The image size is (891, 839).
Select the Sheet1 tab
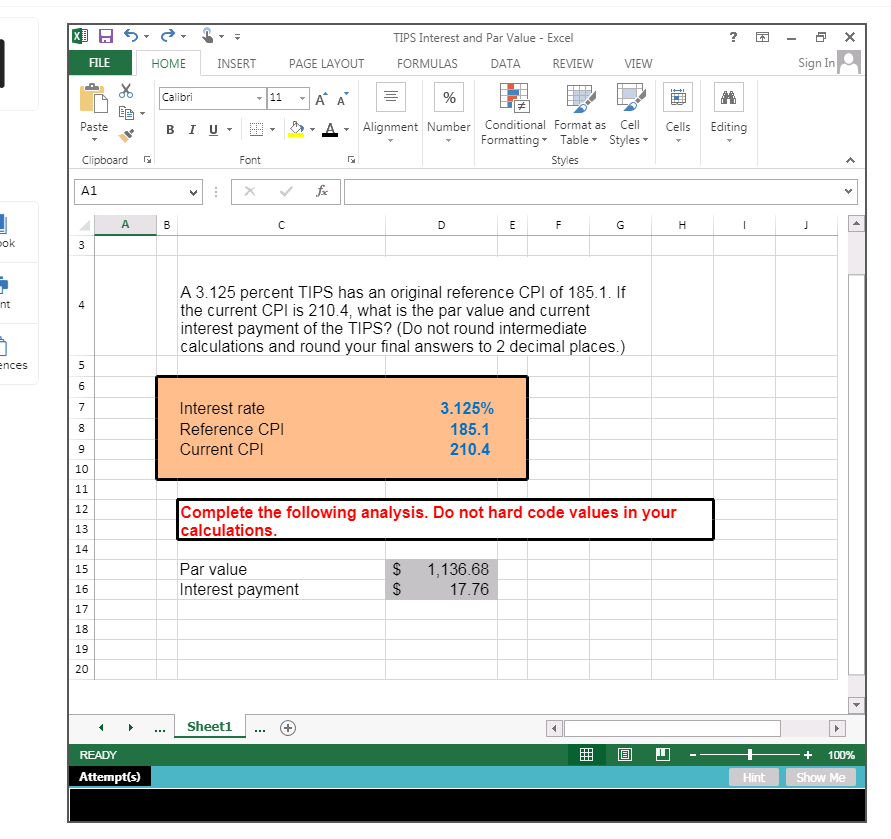[209, 727]
